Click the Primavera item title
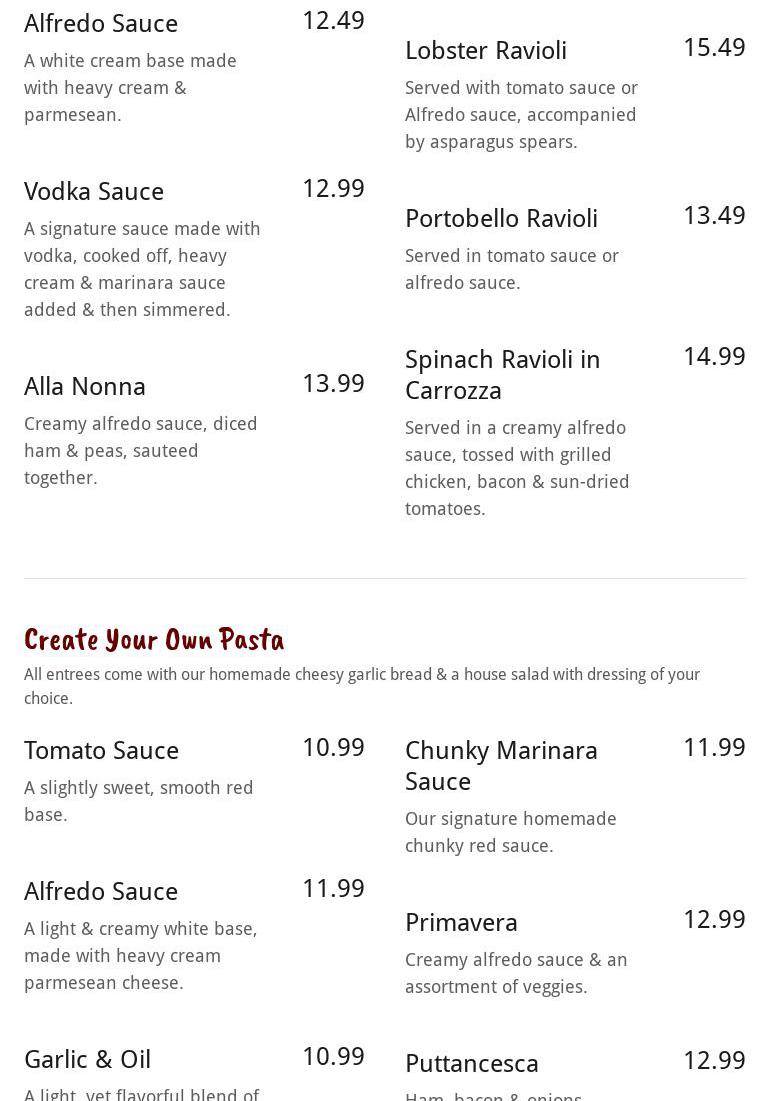 tap(461, 922)
